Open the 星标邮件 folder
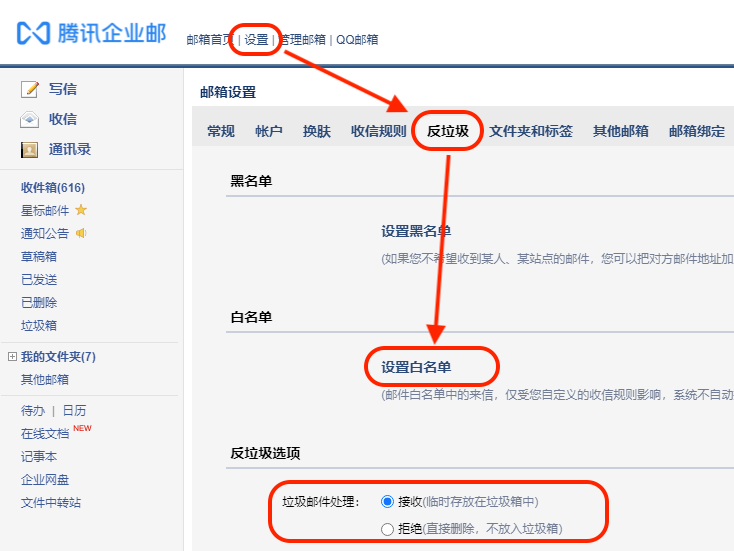The image size is (734, 551). click(x=45, y=211)
